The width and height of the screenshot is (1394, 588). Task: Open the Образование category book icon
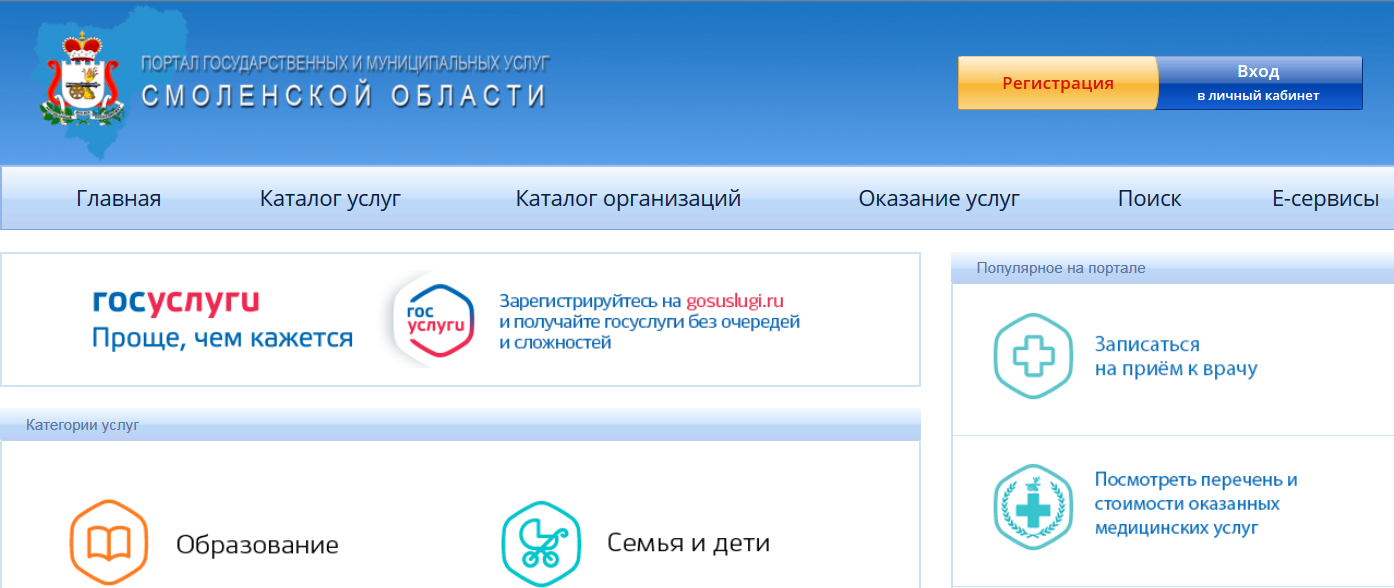pos(108,543)
